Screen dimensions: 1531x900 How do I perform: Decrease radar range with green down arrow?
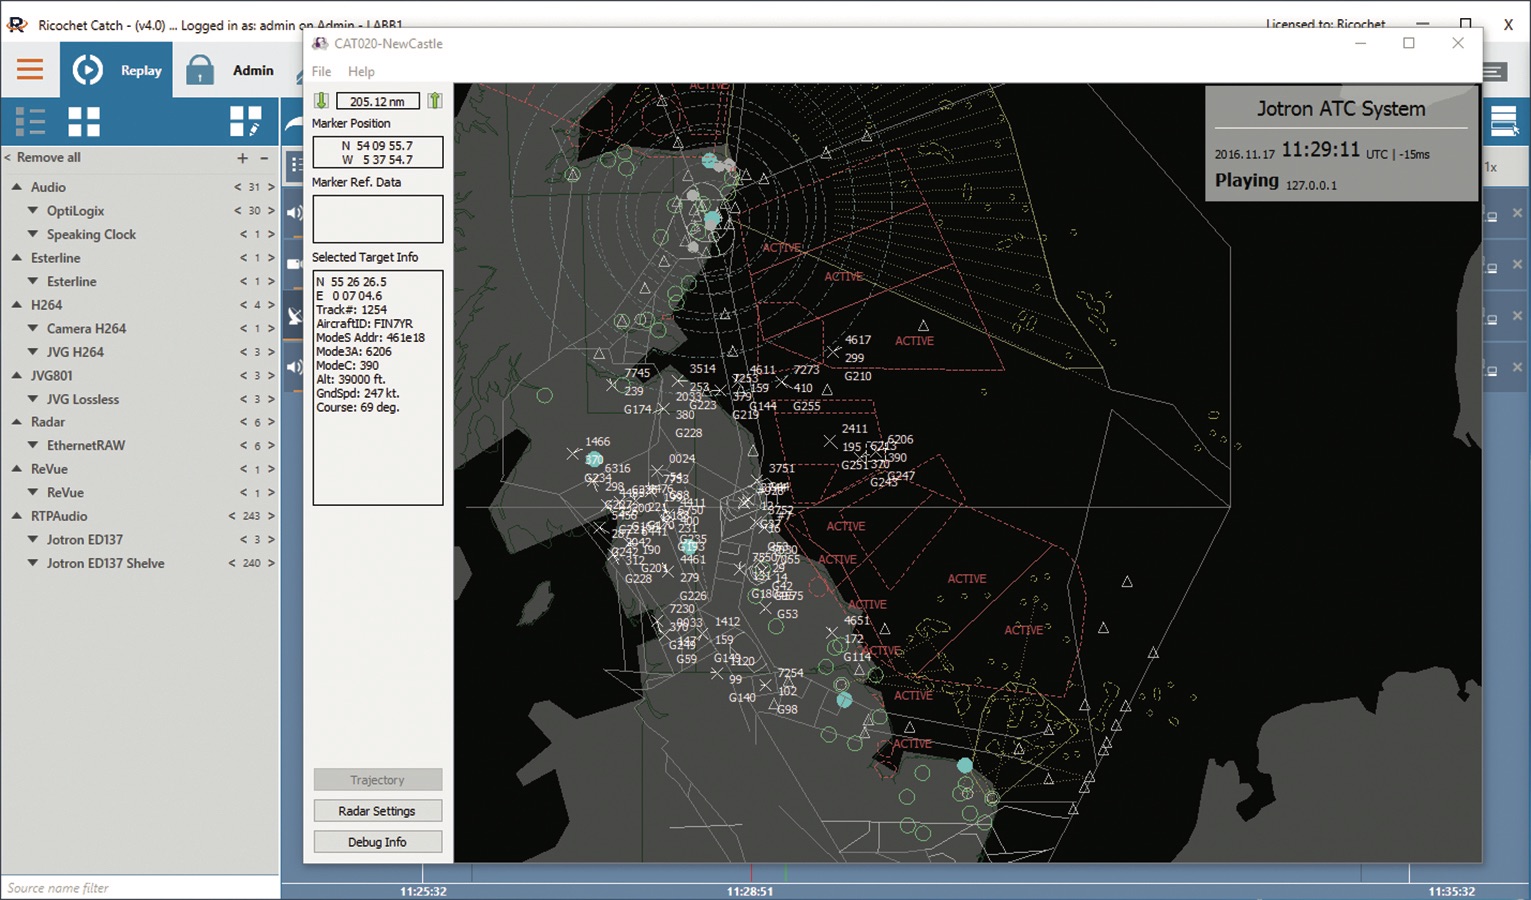pos(322,101)
